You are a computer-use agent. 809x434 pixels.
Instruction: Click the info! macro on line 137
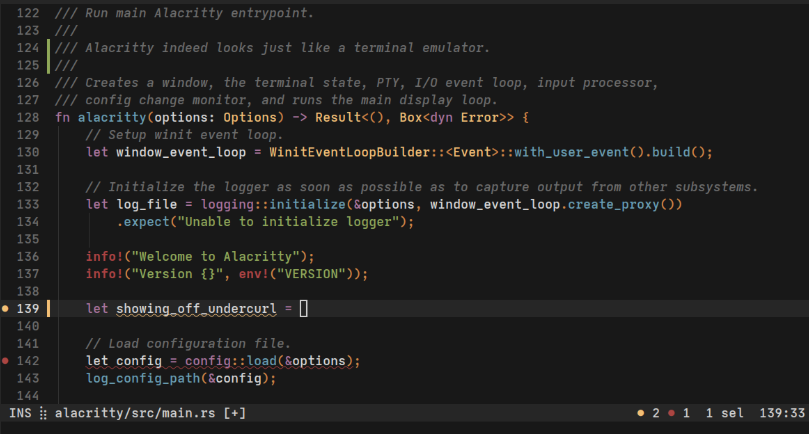[x=105, y=274]
